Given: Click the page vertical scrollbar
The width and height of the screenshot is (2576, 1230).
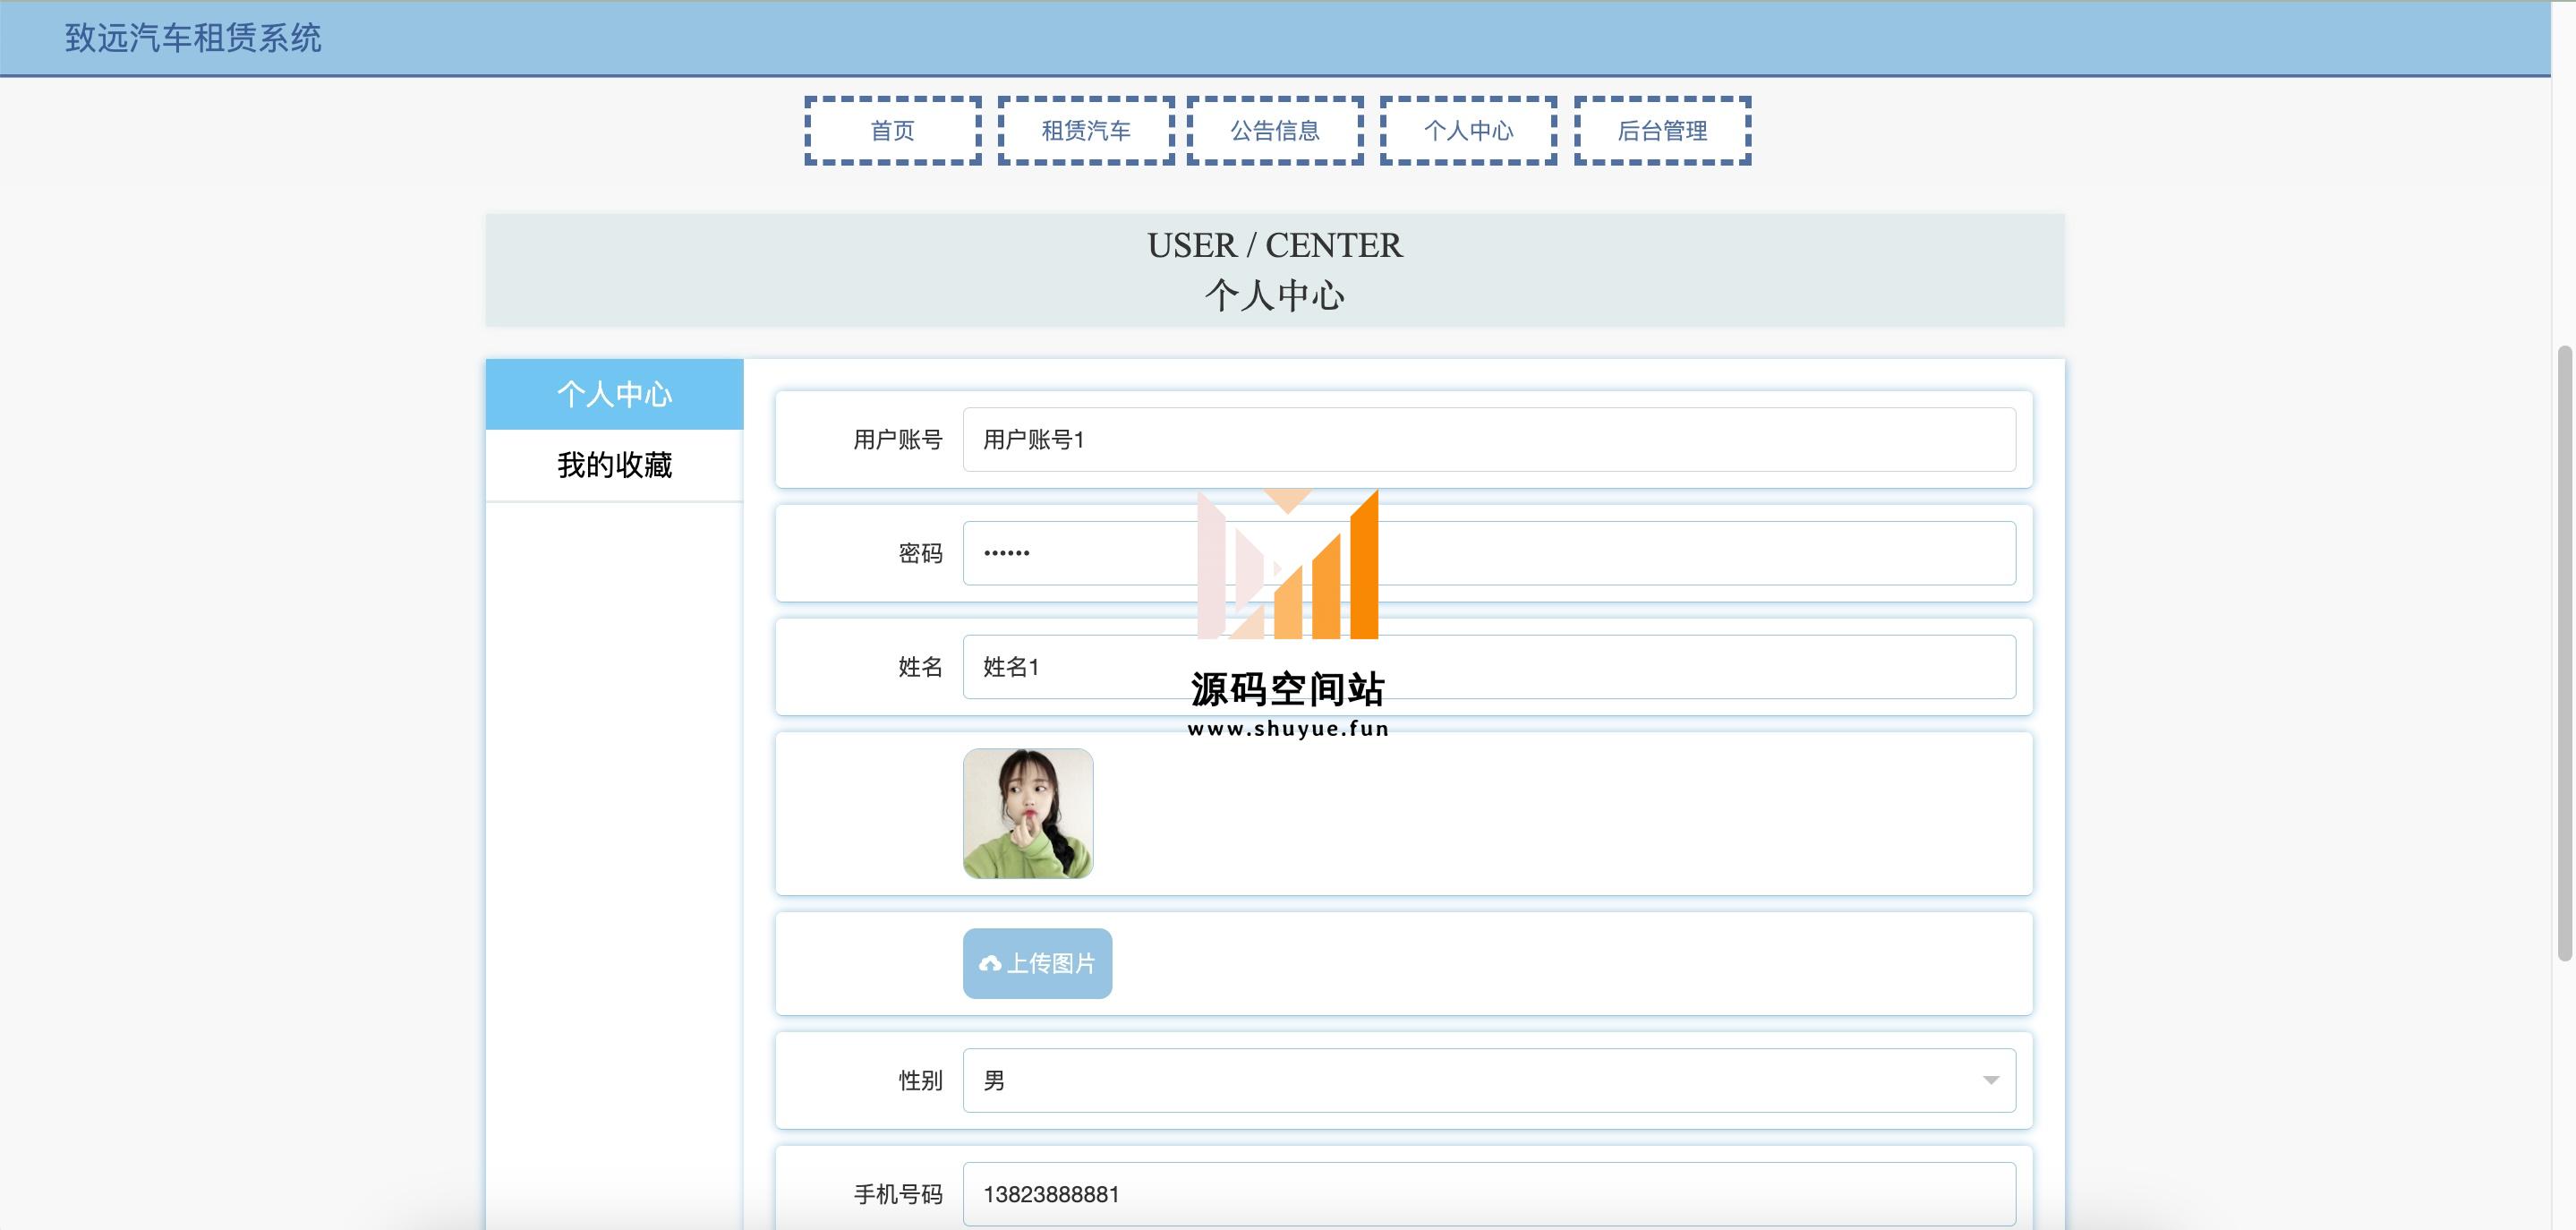Looking at the screenshot, I should tap(2564, 653).
